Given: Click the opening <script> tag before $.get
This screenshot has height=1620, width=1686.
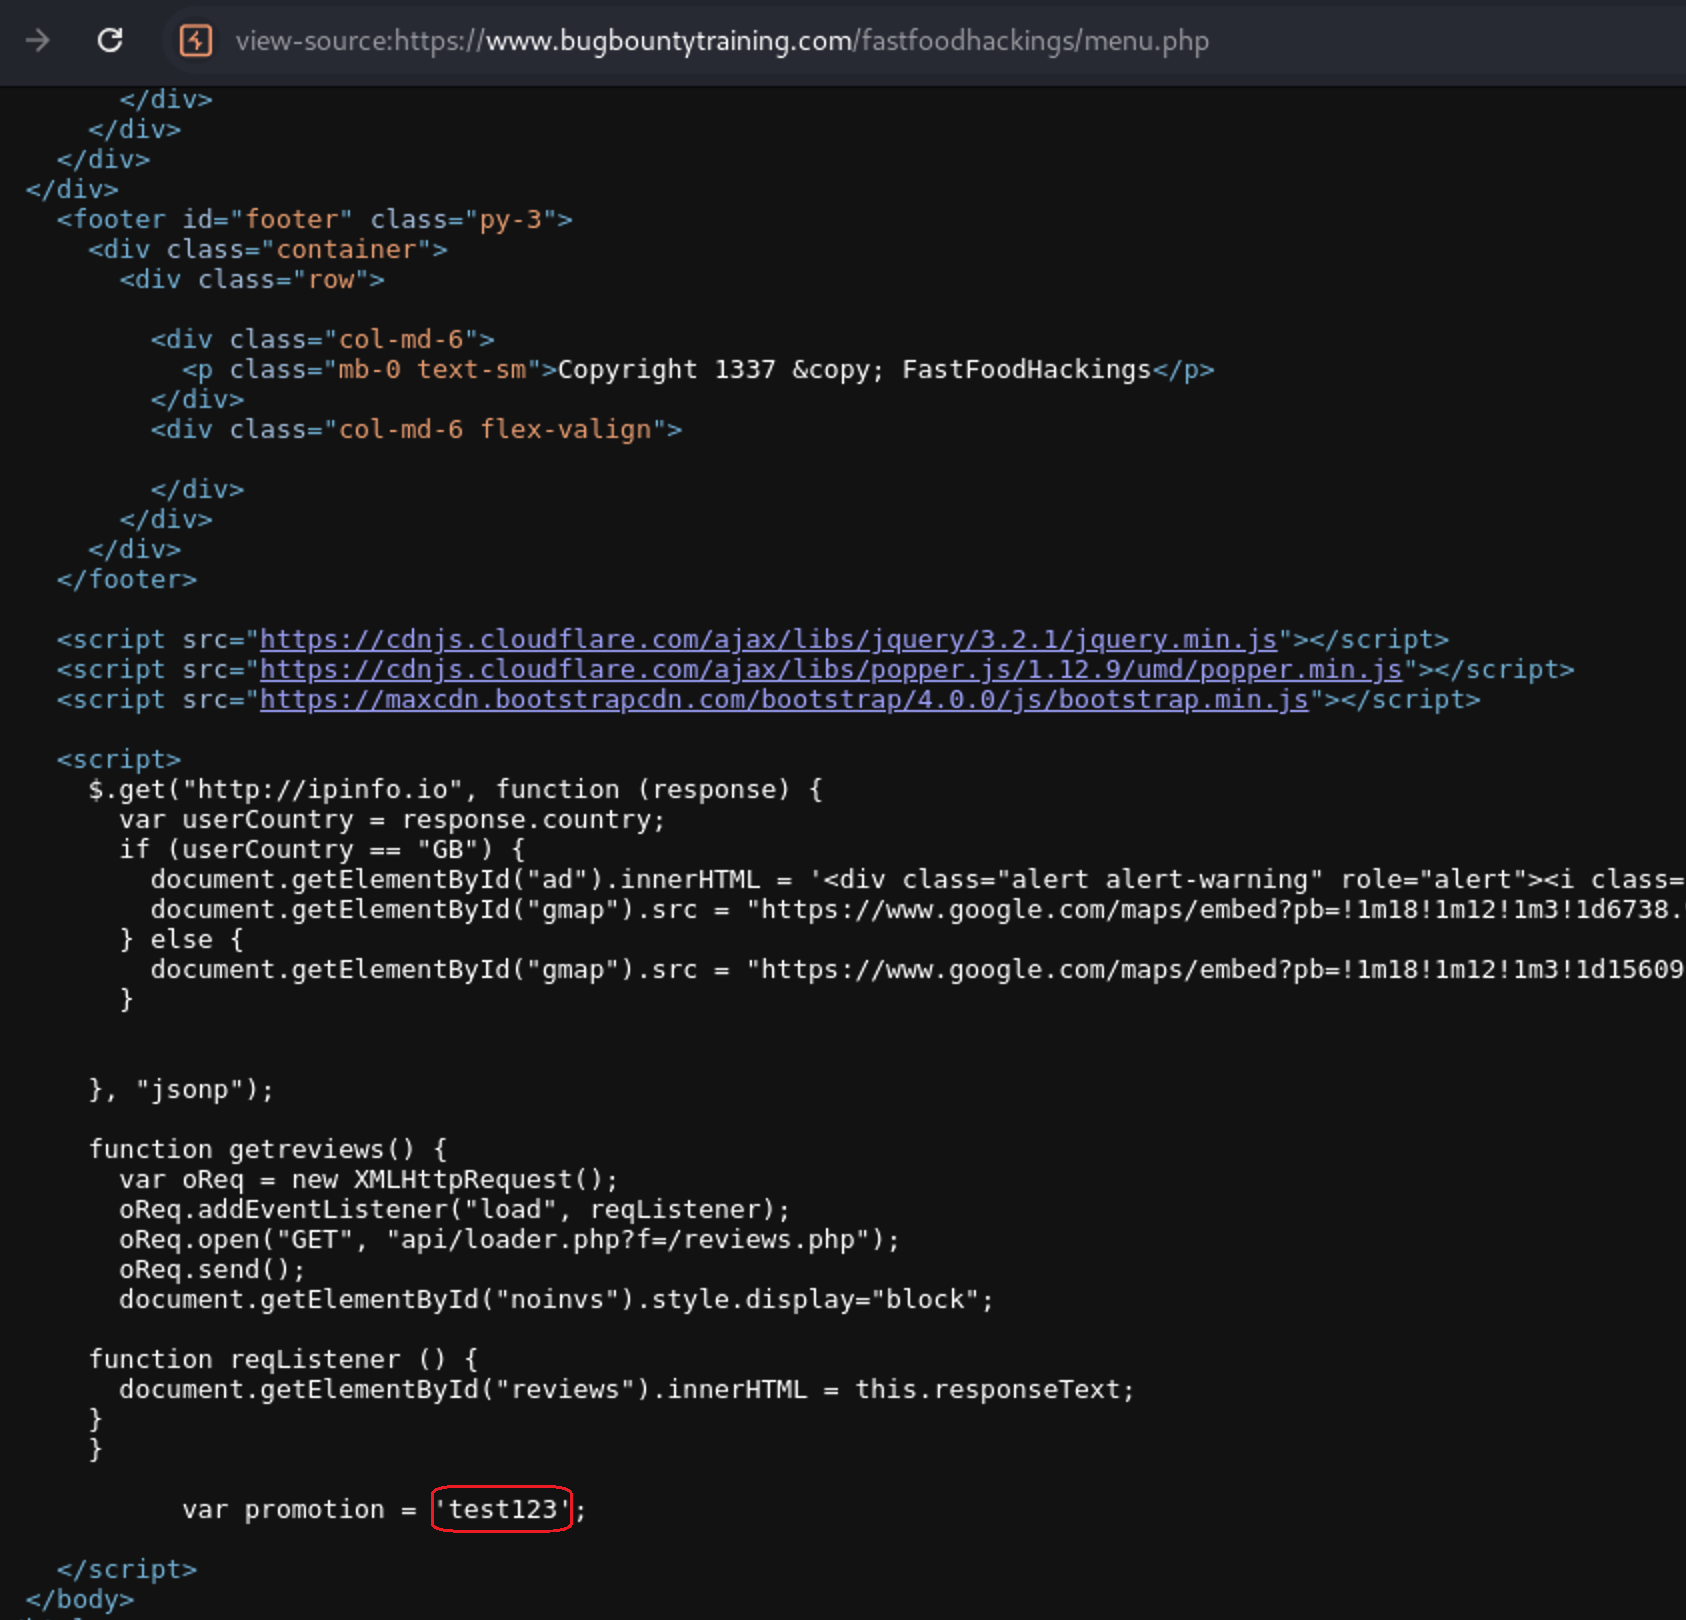Looking at the screenshot, I should pyautogui.click(x=119, y=760).
